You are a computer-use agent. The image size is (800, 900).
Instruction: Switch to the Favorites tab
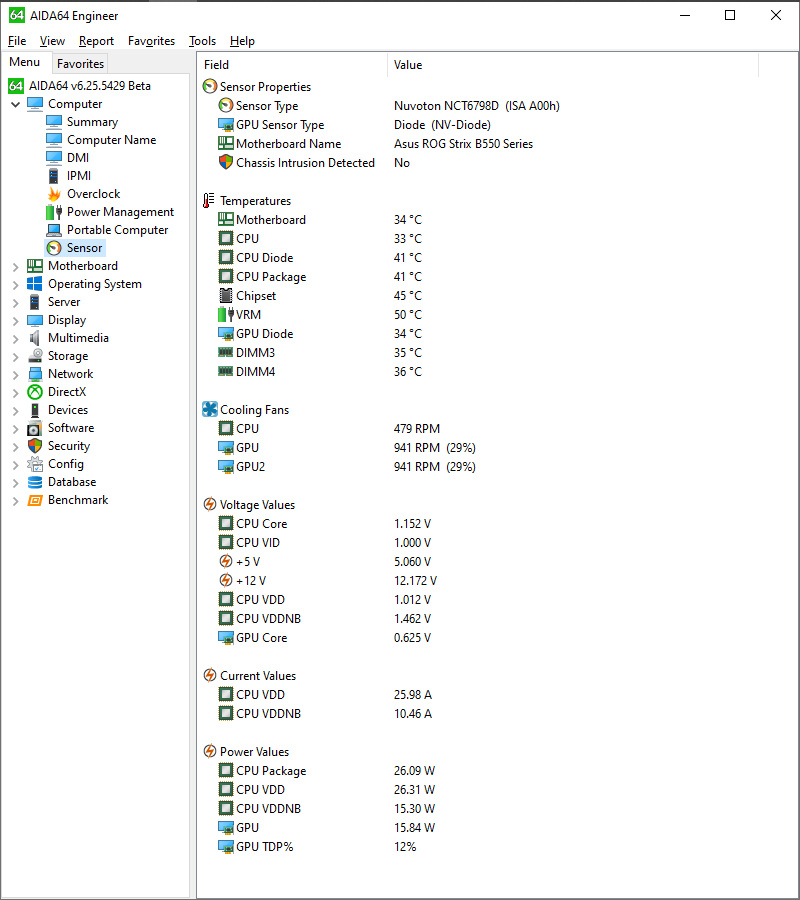click(80, 64)
